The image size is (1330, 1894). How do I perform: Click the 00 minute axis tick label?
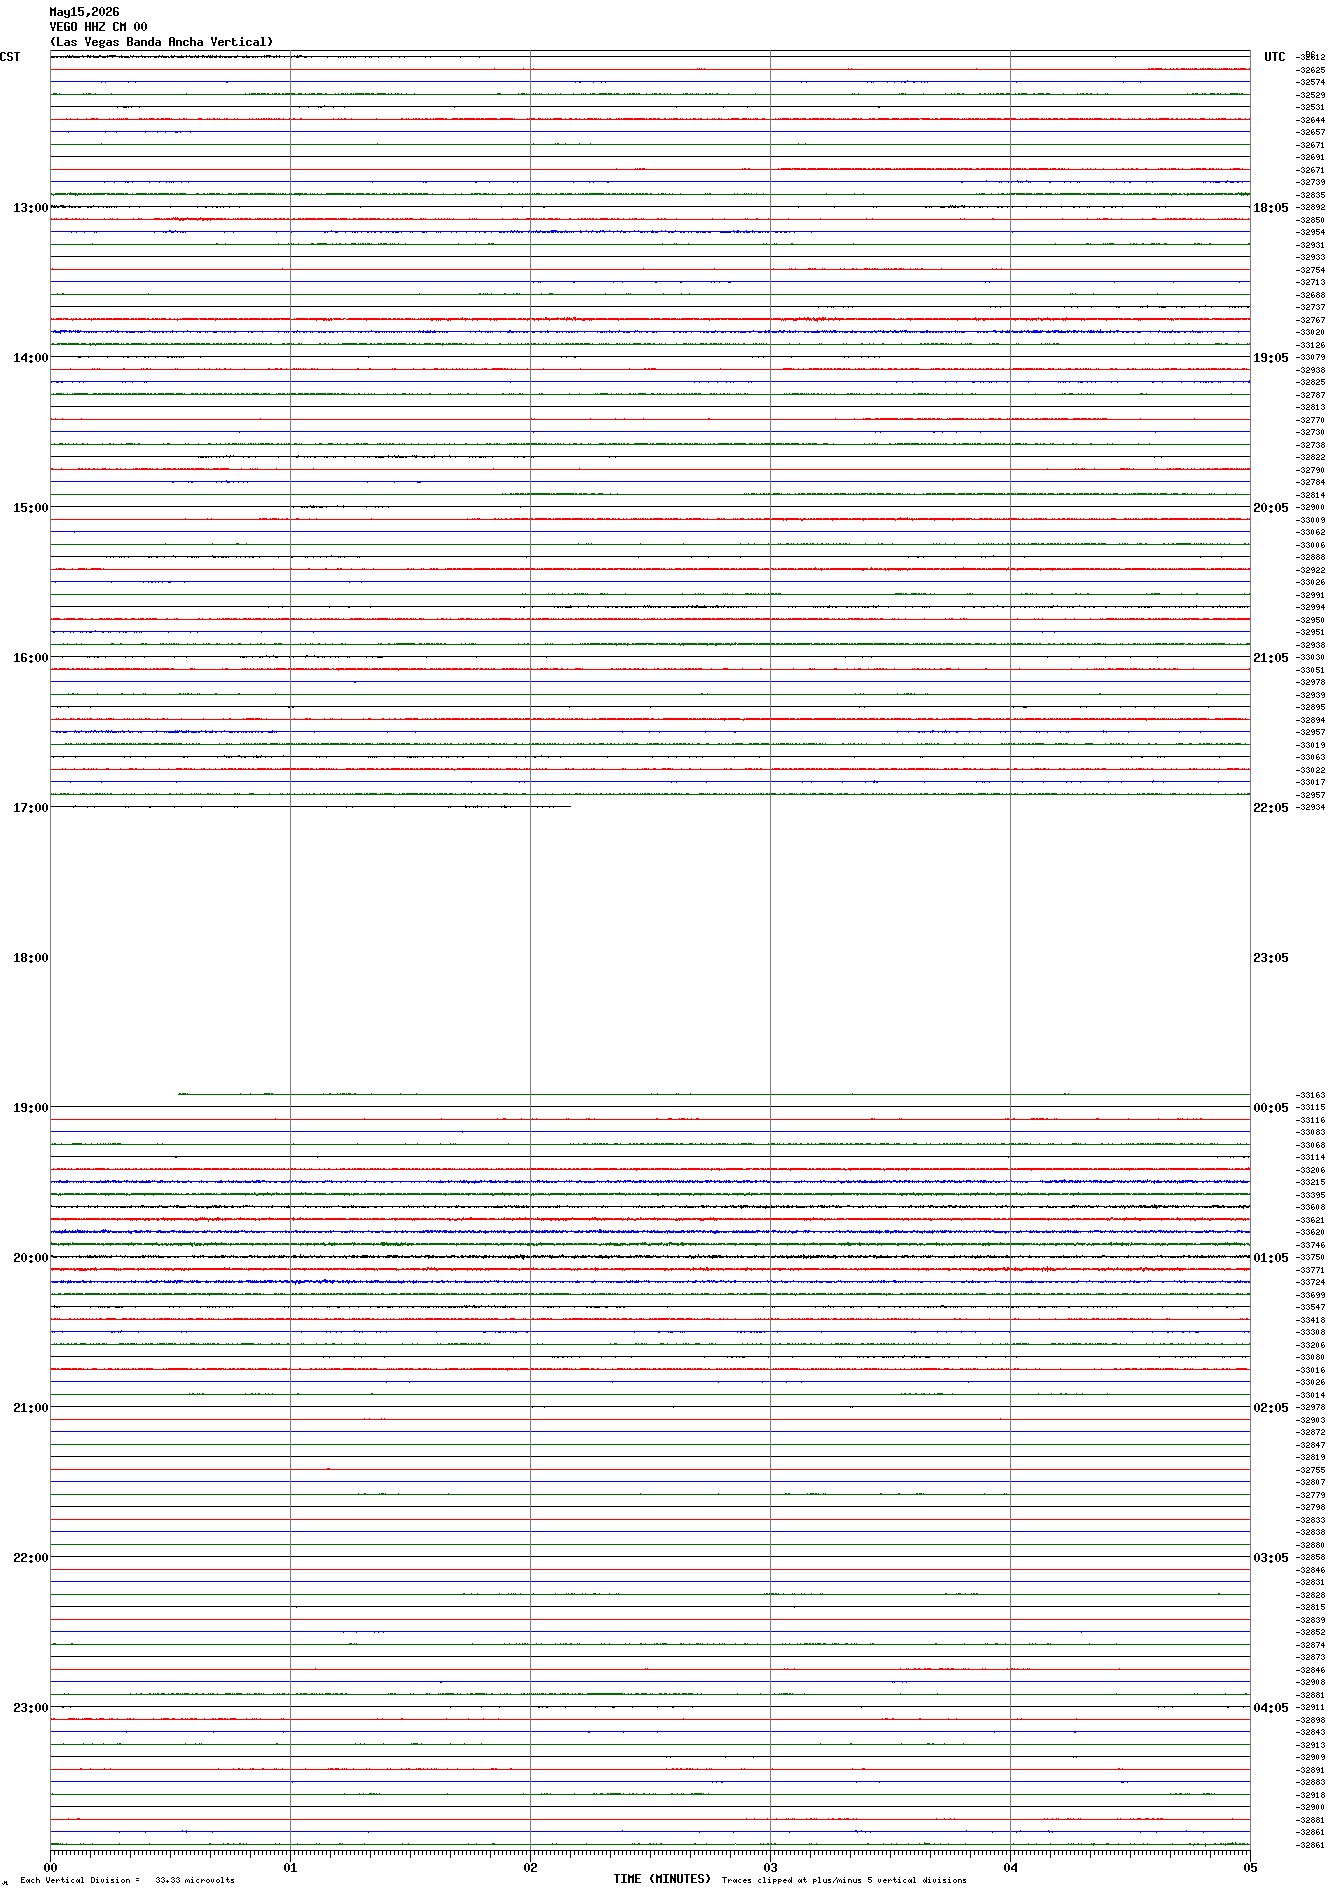50,1867
